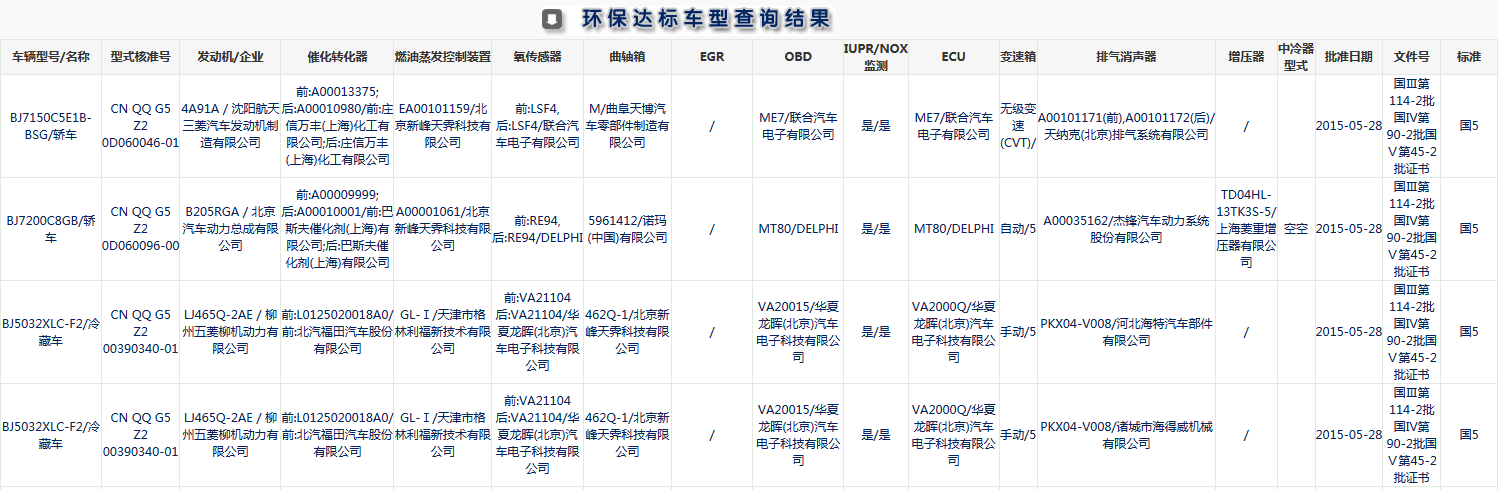Click the 氧传感器 column header
This screenshot has height=490, width=1498.
(538, 57)
